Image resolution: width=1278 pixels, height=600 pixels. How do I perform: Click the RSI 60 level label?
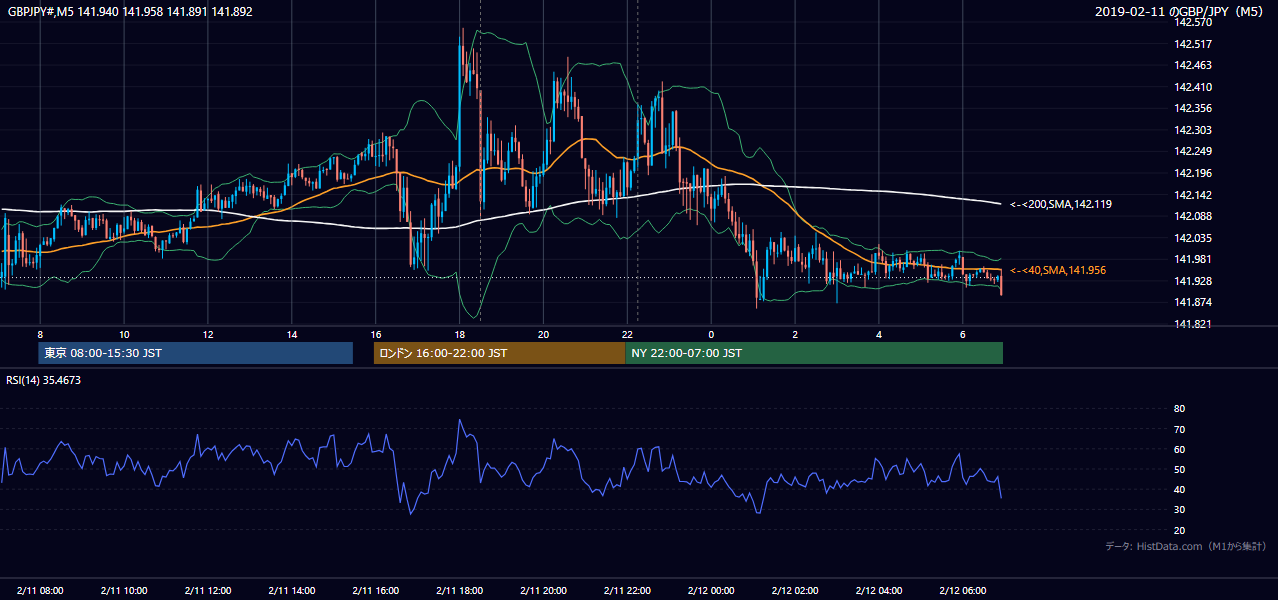pyautogui.click(x=1179, y=449)
